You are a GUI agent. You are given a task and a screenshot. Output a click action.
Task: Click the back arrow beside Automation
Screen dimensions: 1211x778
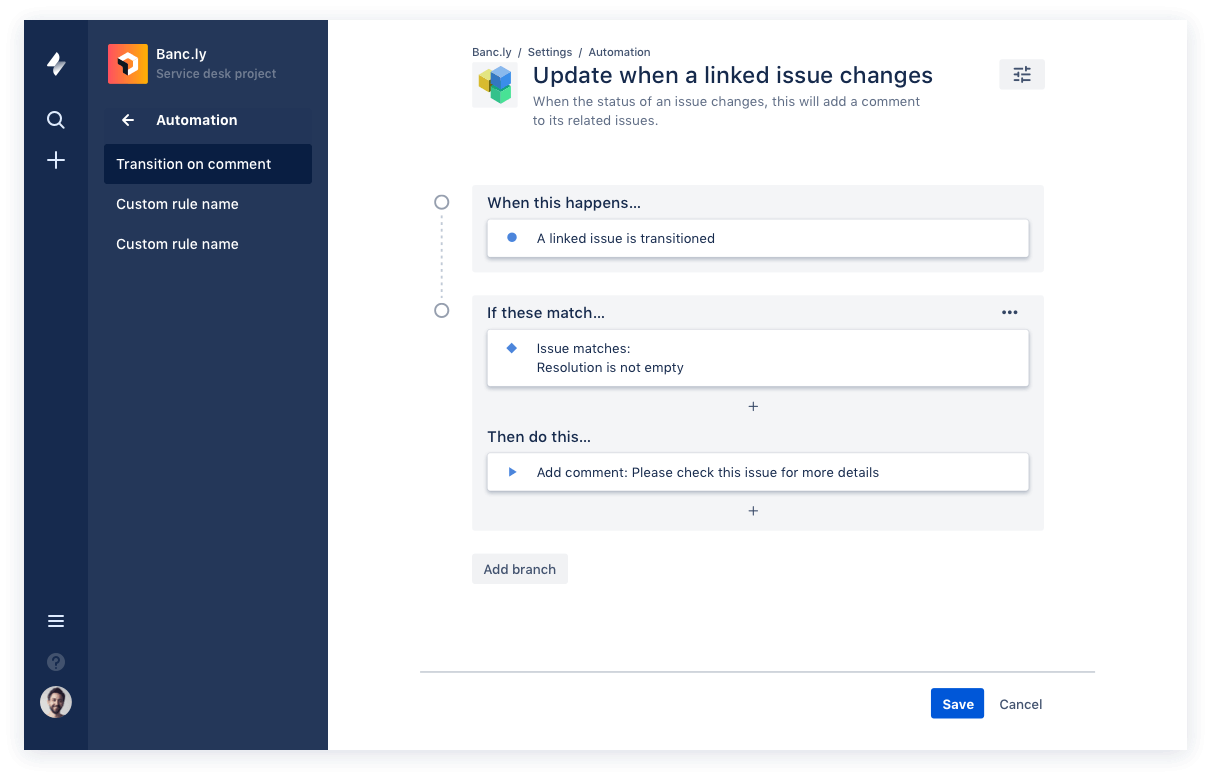point(127,120)
